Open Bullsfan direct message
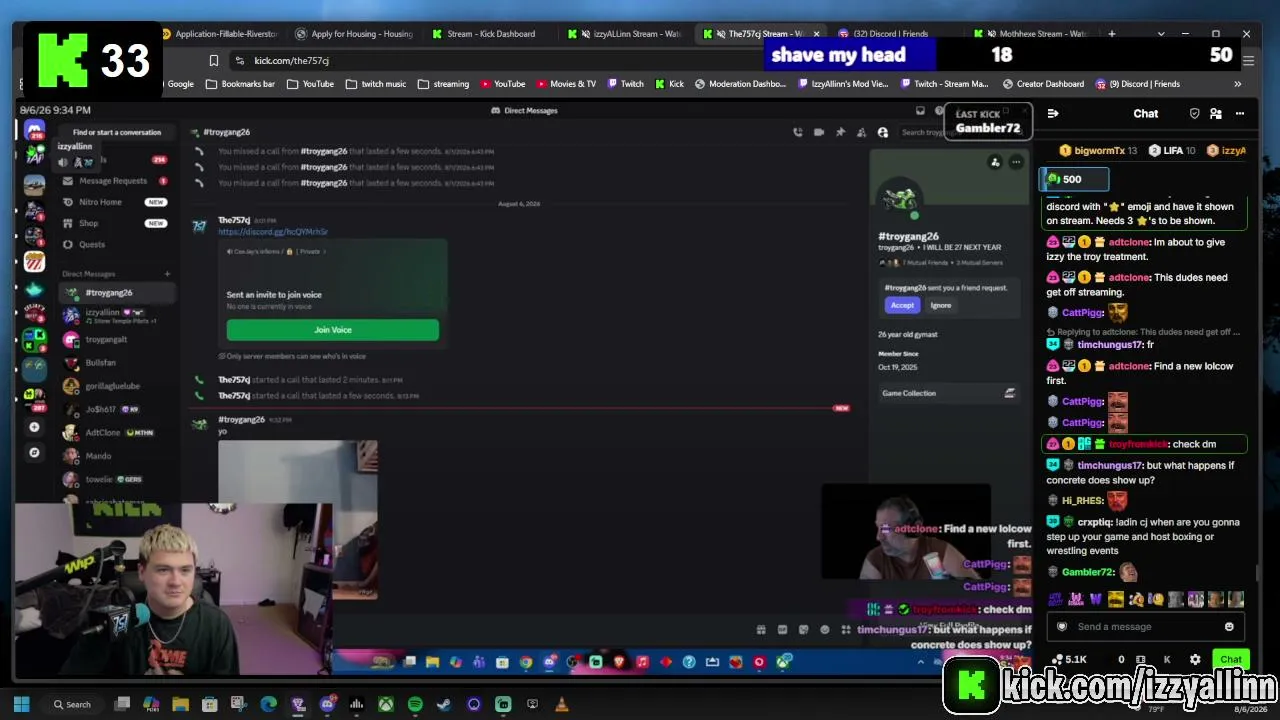The image size is (1280, 720). pyautogui.click(x=117, y=363)
